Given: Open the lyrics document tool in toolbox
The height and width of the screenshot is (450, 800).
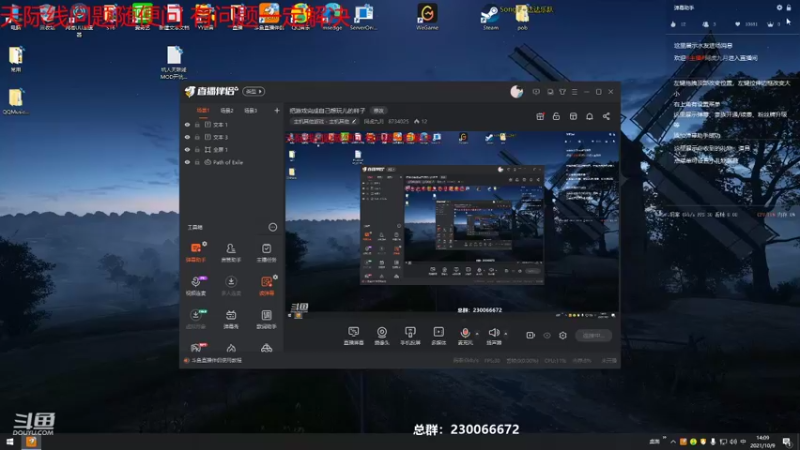Looking at the screenshot, I should [x=266, y=318].
